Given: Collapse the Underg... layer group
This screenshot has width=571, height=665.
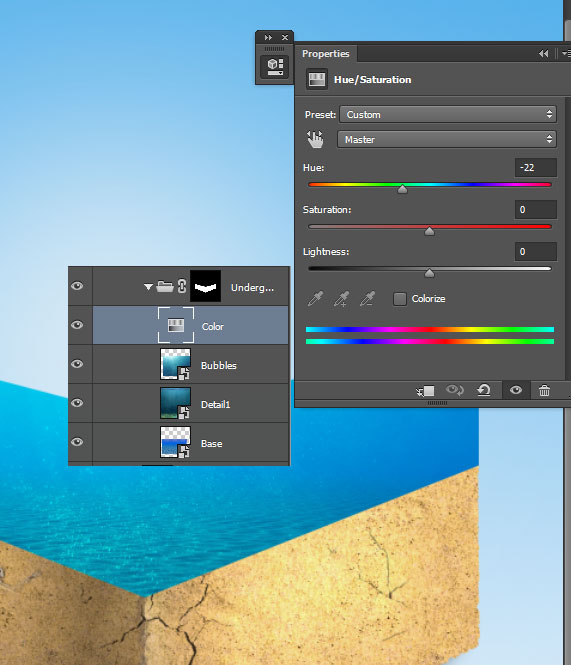Looking at the screenshot, I should click(148, 287).
